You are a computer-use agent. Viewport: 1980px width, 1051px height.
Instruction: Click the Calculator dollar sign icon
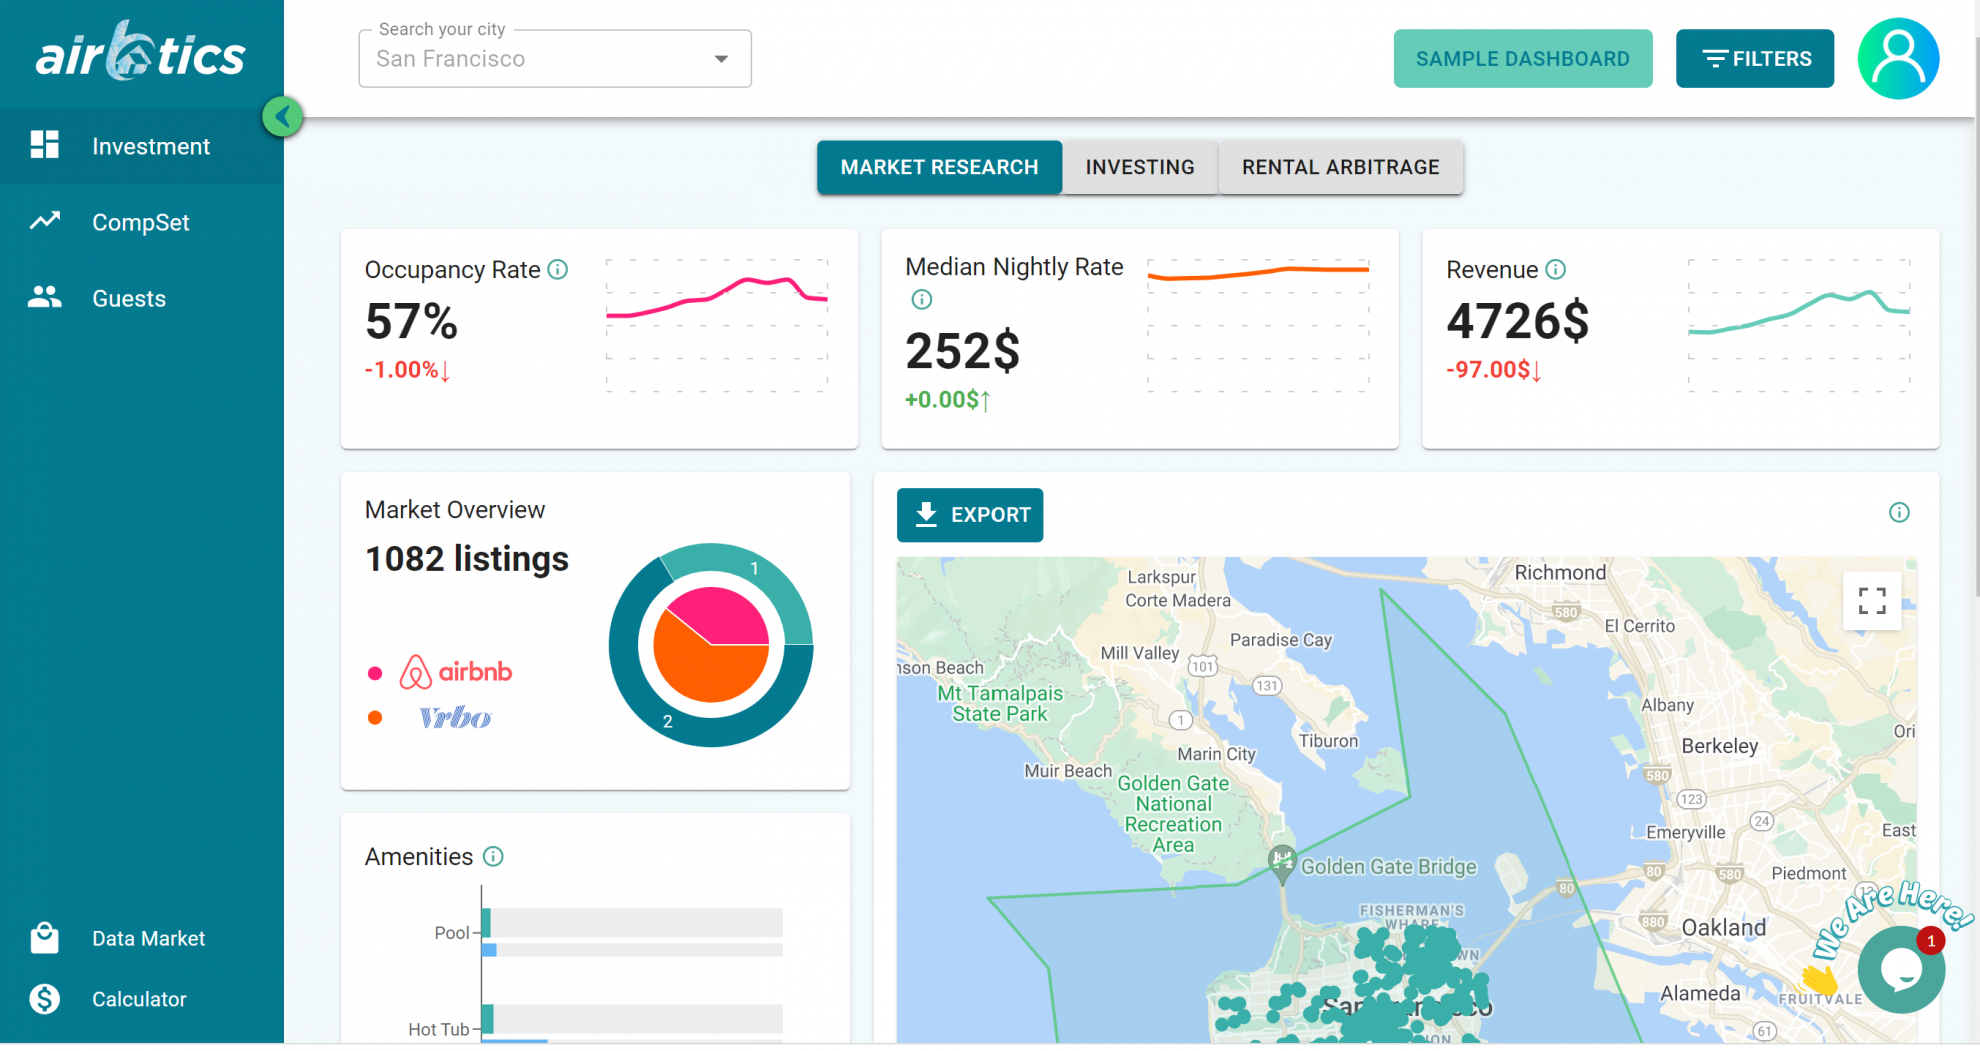tap(44, 999)
